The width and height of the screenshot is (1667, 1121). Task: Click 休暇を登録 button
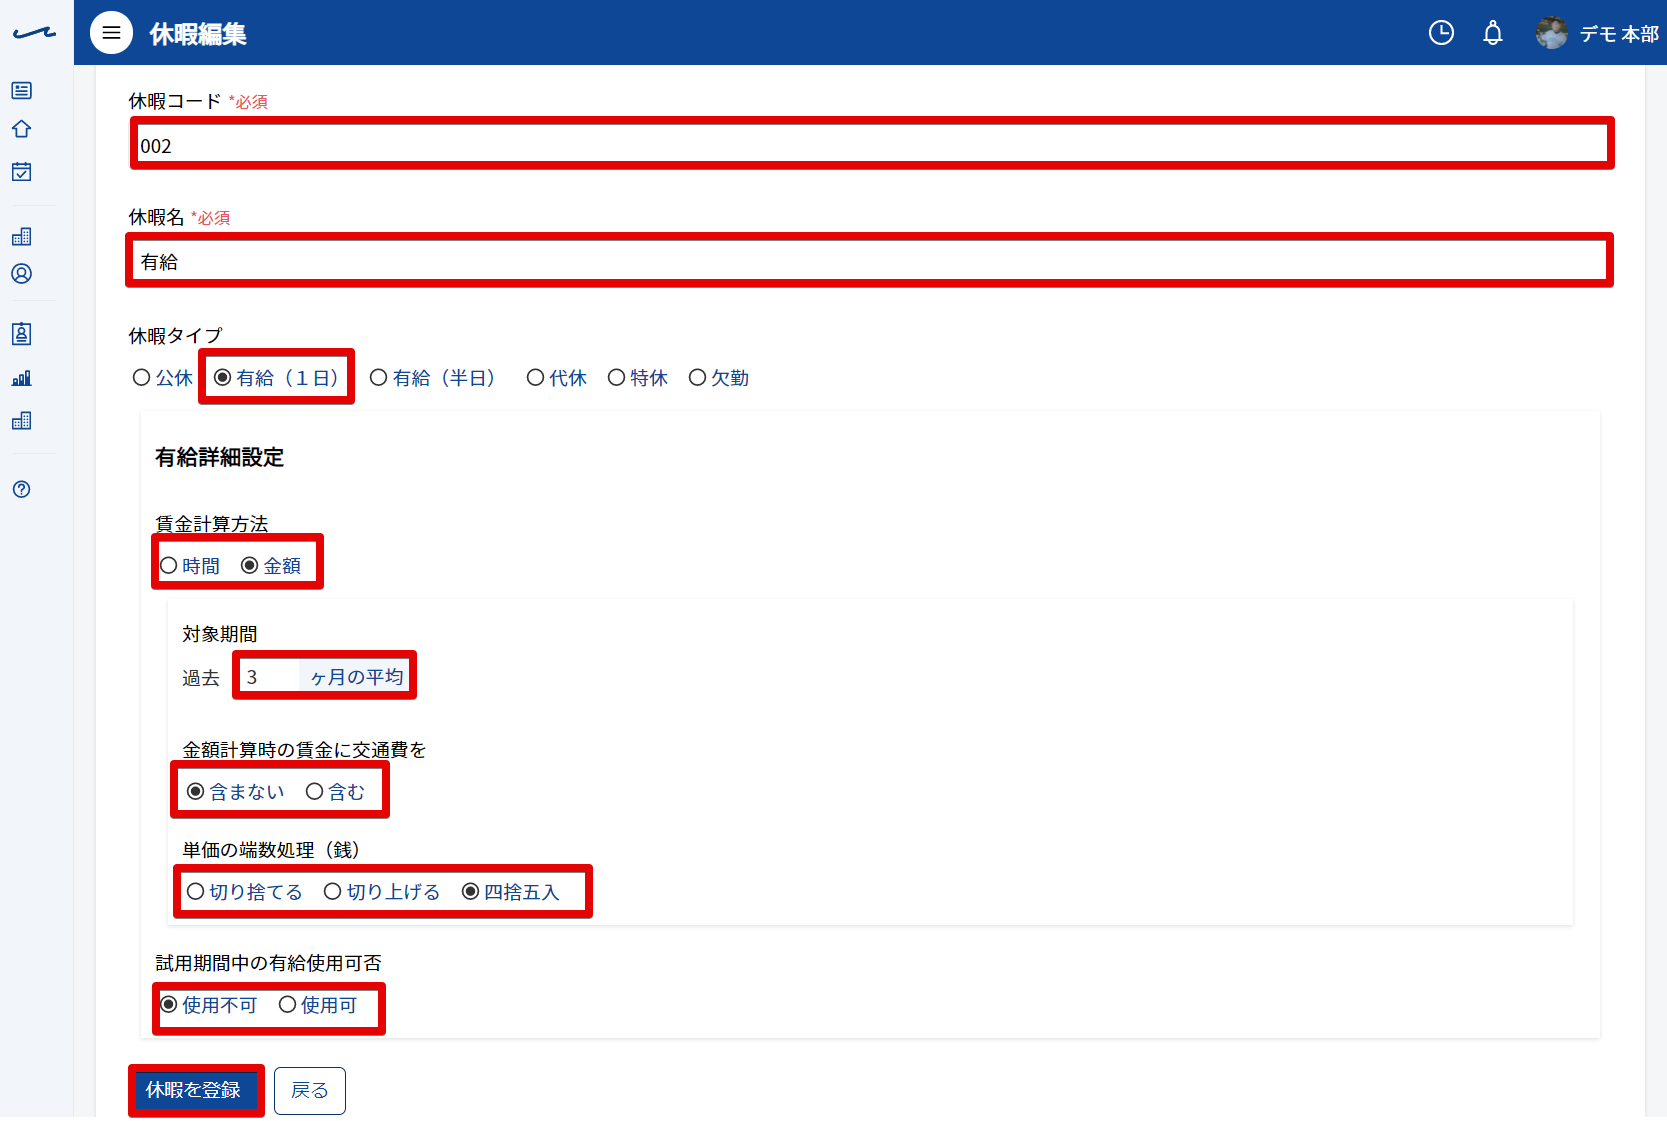(x=194, y=1090)
